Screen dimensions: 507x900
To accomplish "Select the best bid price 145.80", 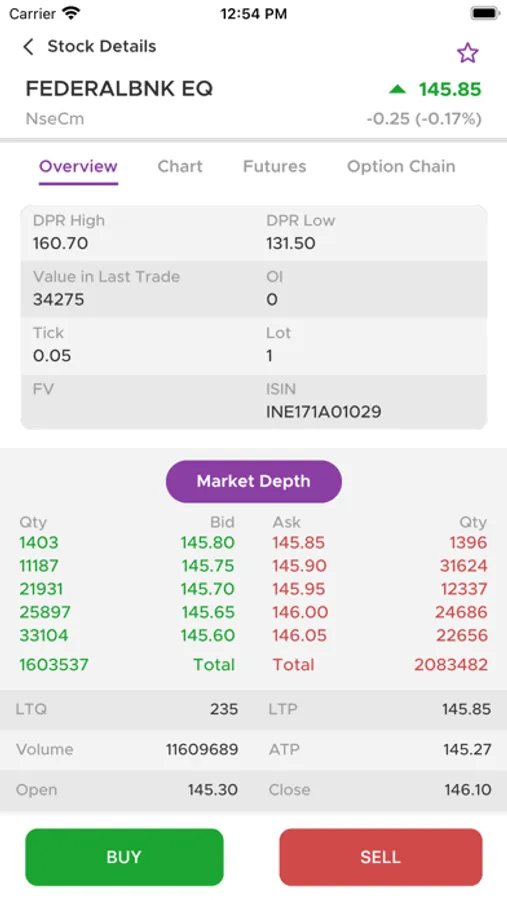I will click(207, 542).
